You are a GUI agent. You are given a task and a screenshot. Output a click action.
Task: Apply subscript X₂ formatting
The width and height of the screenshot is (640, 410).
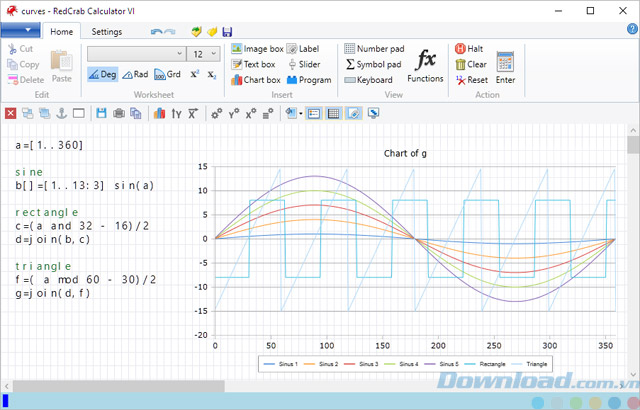[x=212, y=75]
